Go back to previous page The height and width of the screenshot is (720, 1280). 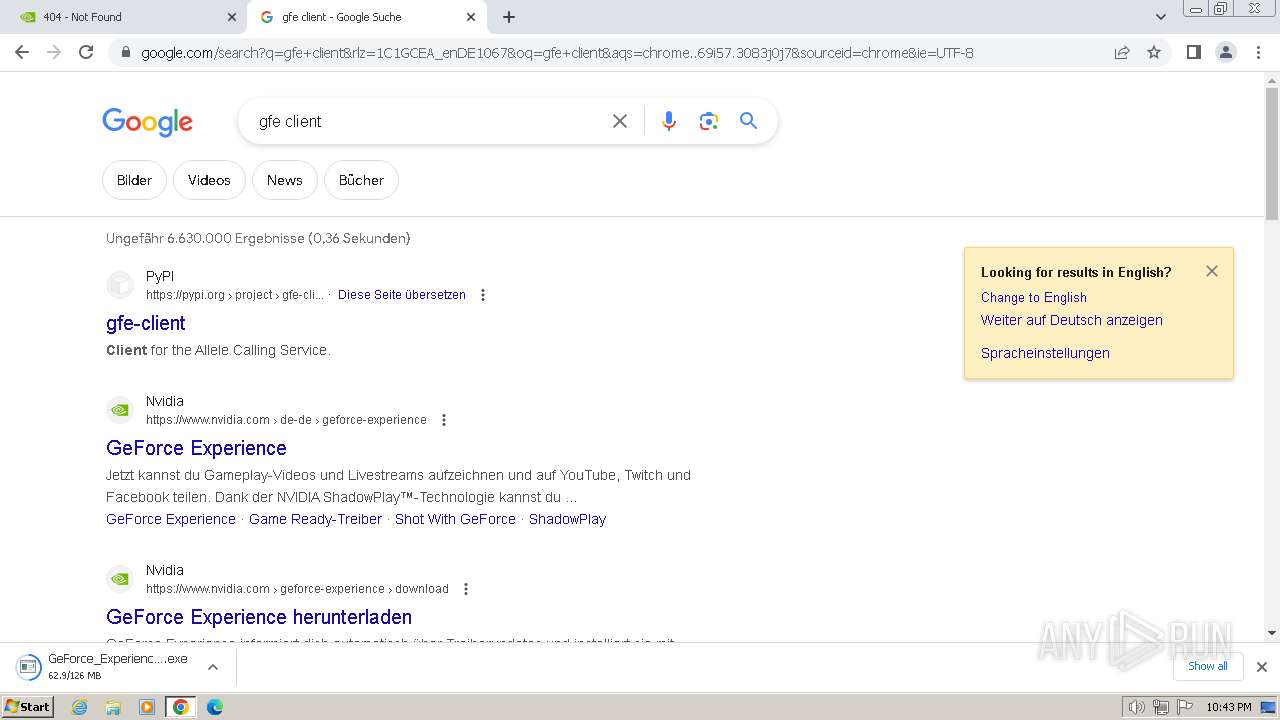[22, 52]
